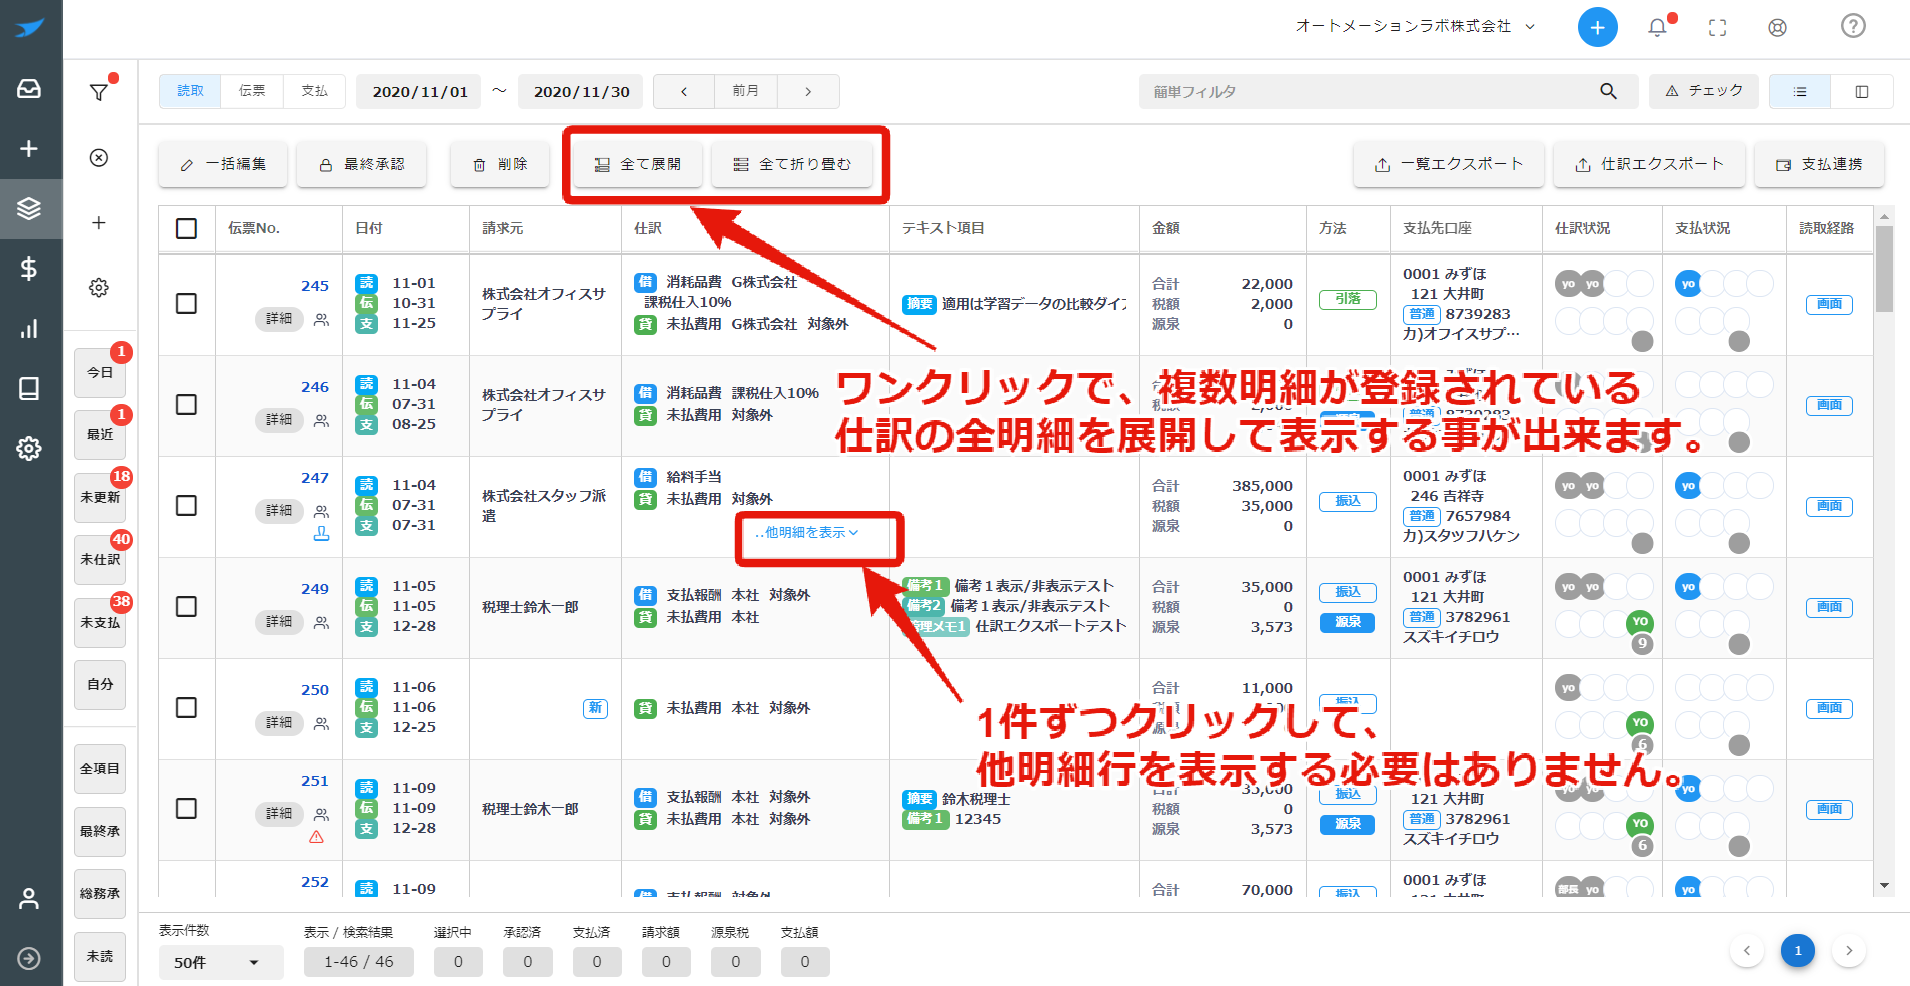Go to previous page arrow
Image resolution: width=1910 pixels, height=986 pixels.
[x=1747, y=950]
